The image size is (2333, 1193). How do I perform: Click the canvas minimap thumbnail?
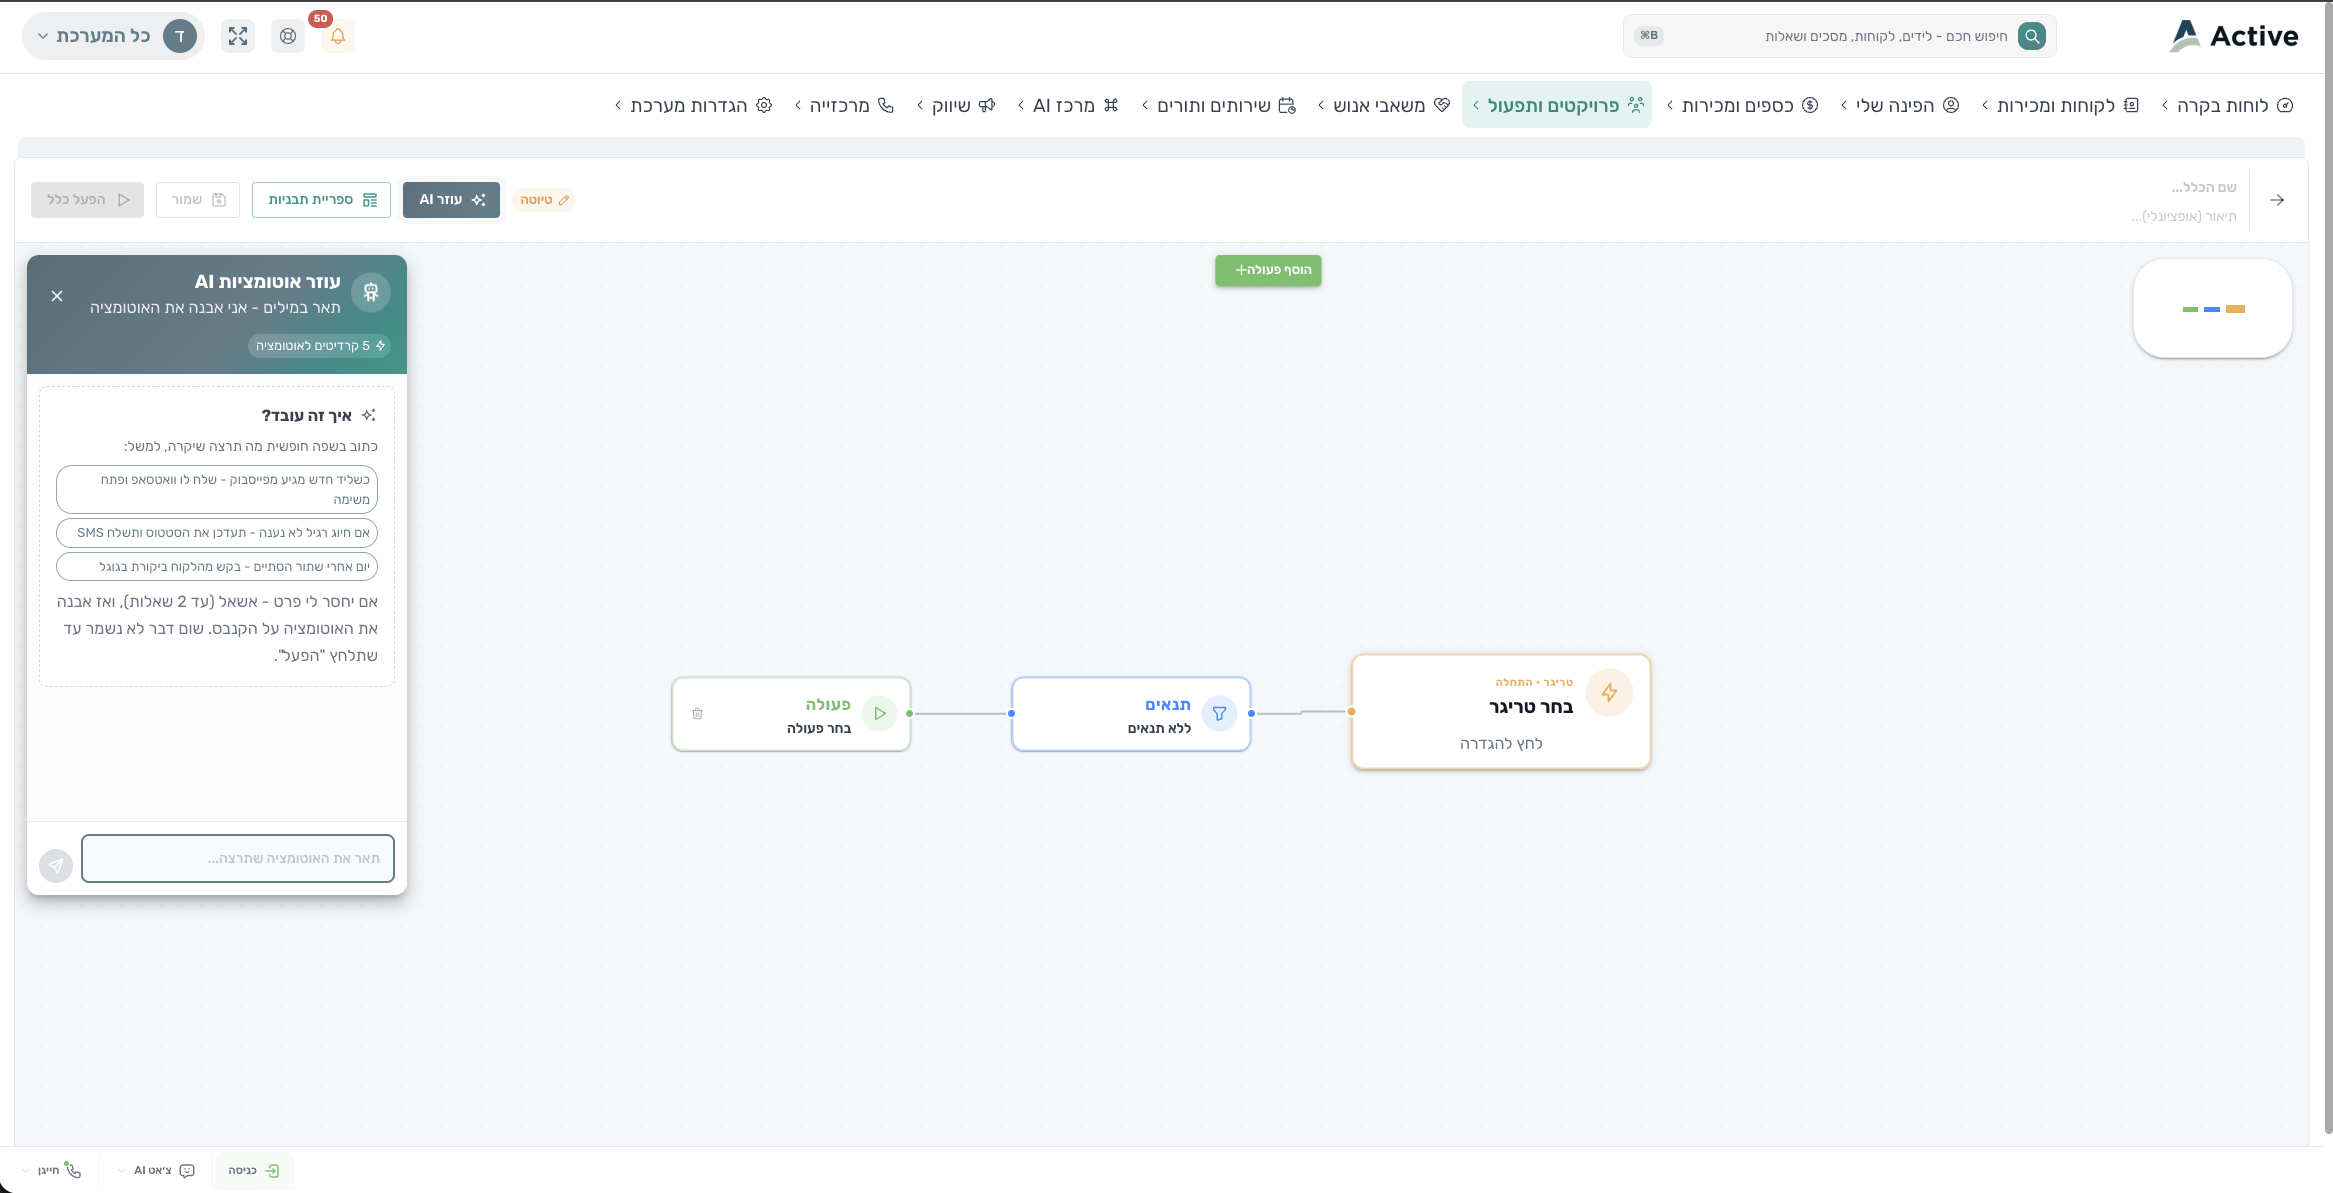pos(2213,309)
